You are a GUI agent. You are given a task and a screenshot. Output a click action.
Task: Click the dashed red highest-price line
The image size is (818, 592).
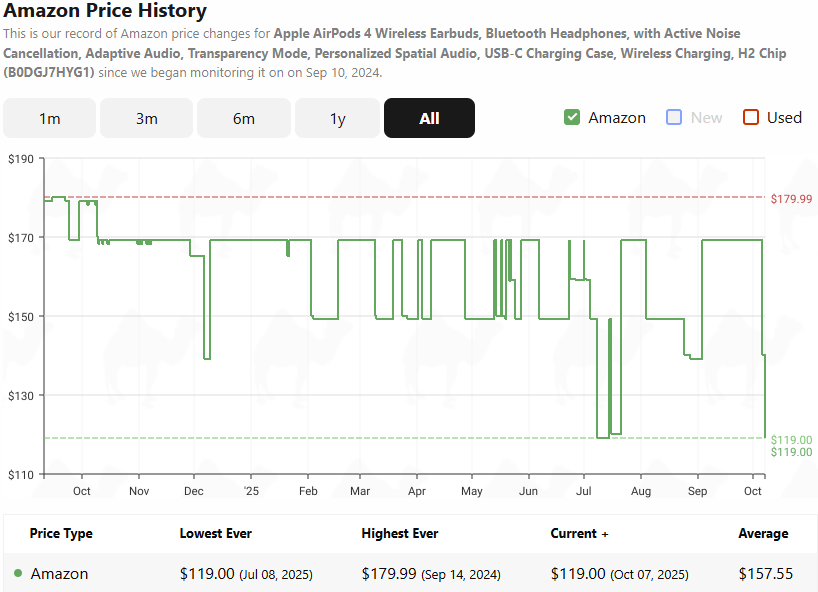click(x=400, y=199)
